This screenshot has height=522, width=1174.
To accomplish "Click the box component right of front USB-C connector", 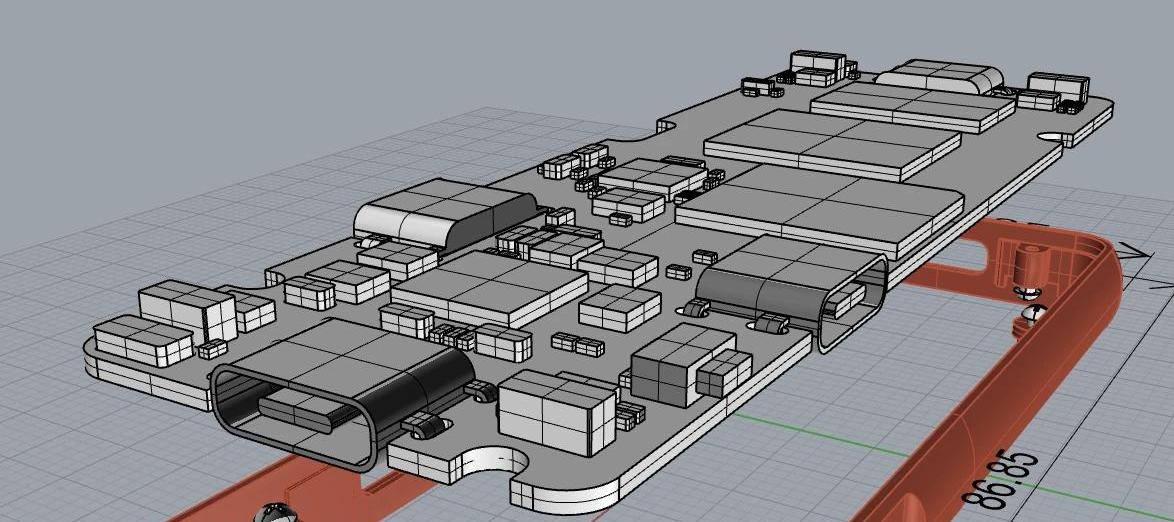I will tap(555, 407).
